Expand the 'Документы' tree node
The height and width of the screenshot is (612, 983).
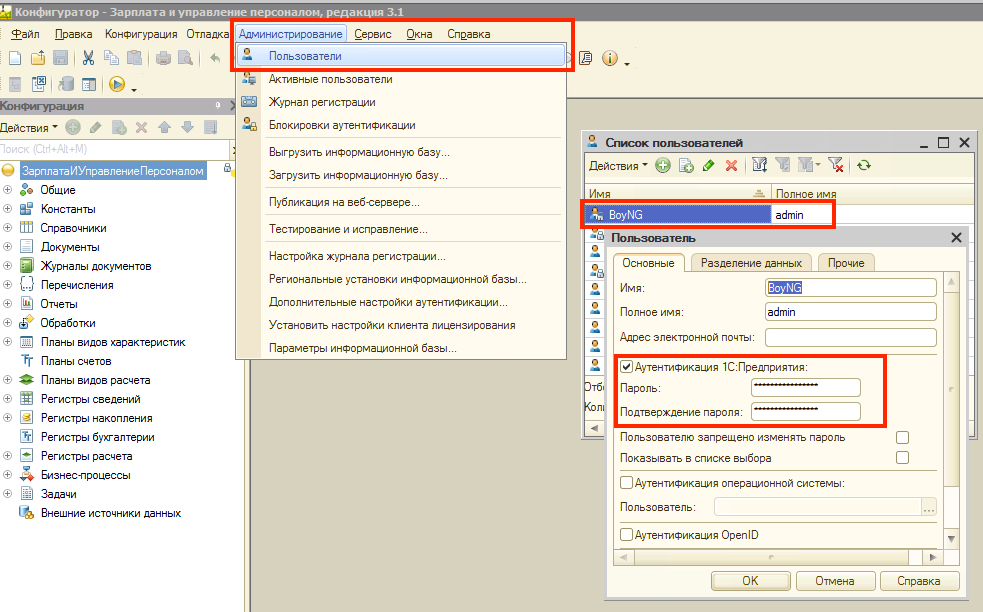pyautogui.click(x=8, y=247)
